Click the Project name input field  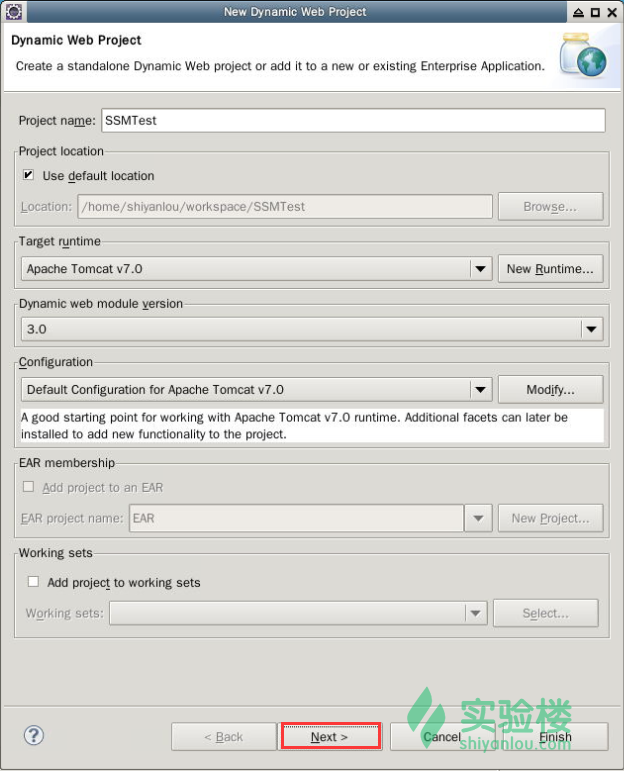pos(353,120)
